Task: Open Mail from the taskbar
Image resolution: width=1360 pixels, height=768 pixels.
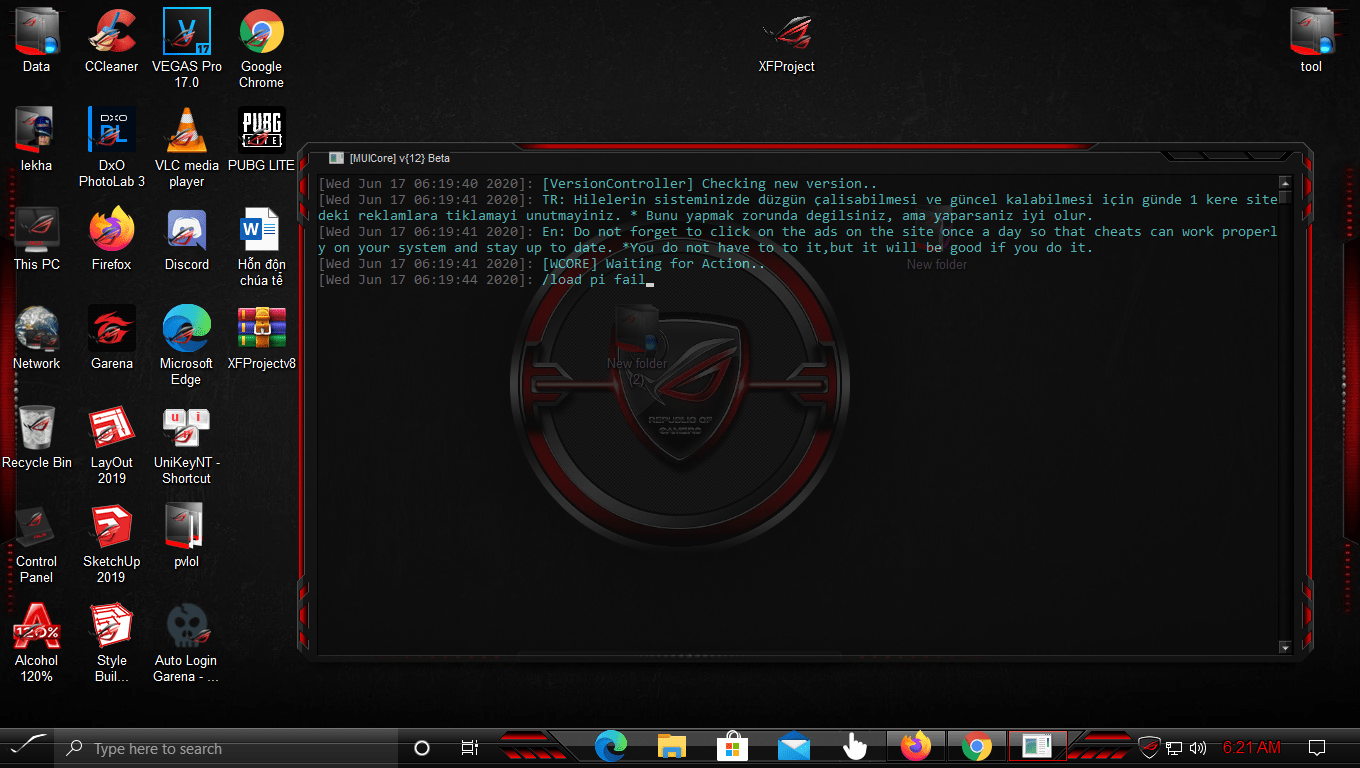Action: [793, 747]
